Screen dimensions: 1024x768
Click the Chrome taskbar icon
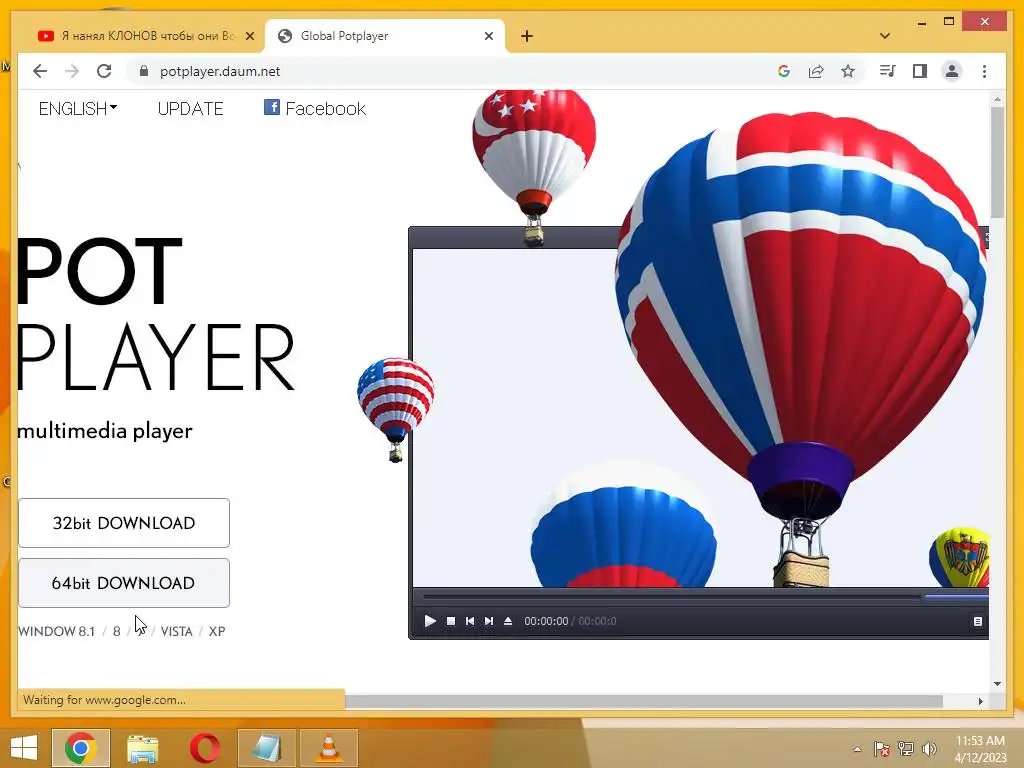pyautogui.click(x=80, y=748)
